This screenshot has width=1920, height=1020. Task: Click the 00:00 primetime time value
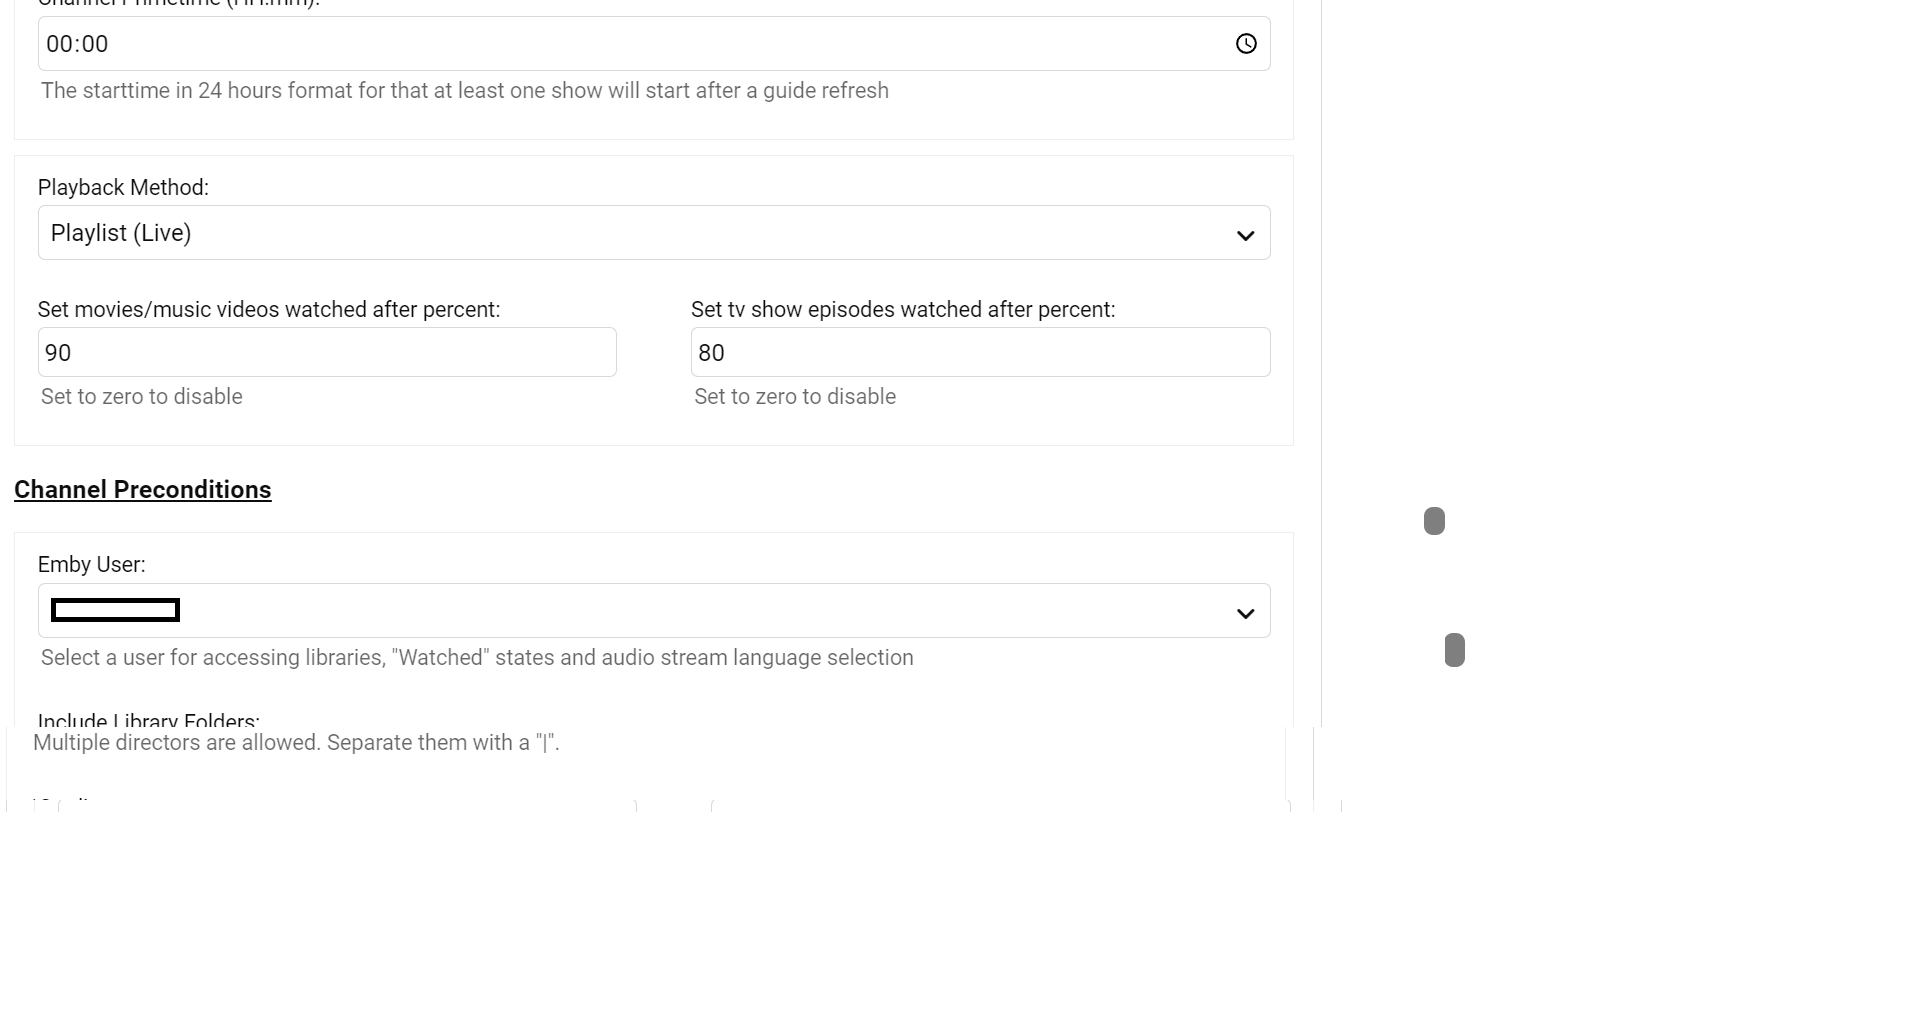click(x=77, y=44)
